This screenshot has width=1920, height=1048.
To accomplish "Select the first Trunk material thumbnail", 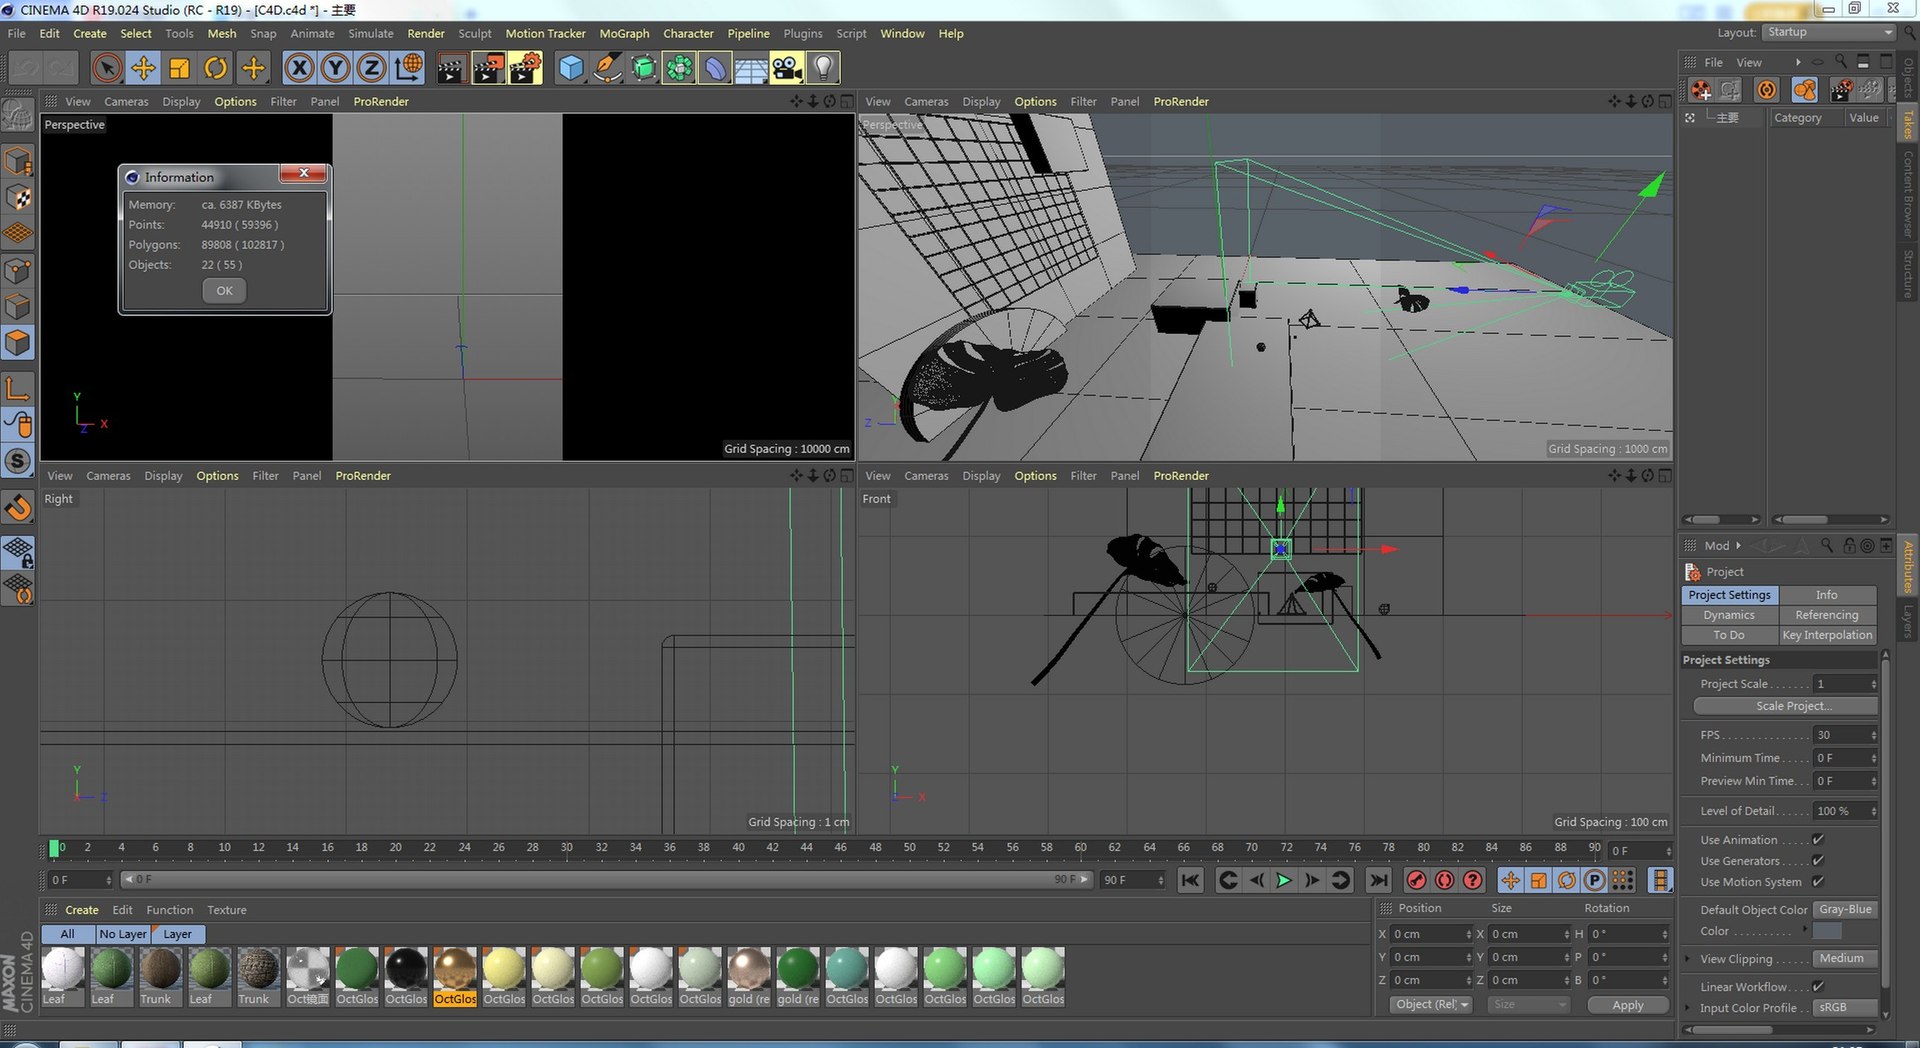I will click(x=160, y=976).
